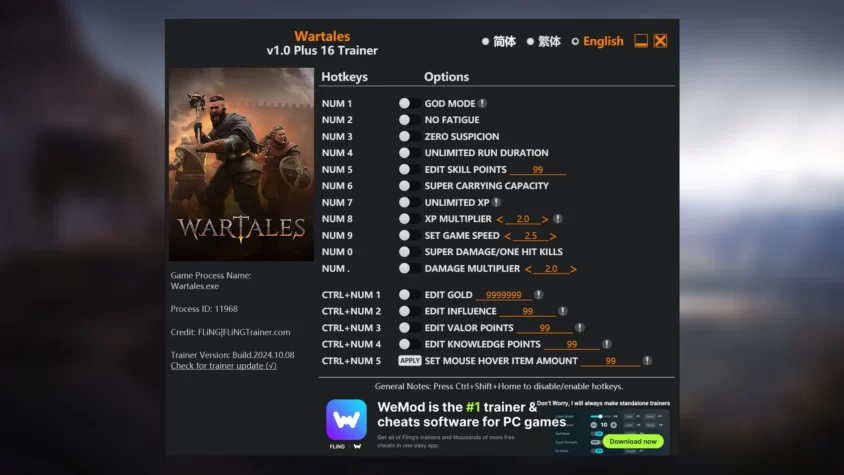Open Check for trainer update link

tap(223, 366)
